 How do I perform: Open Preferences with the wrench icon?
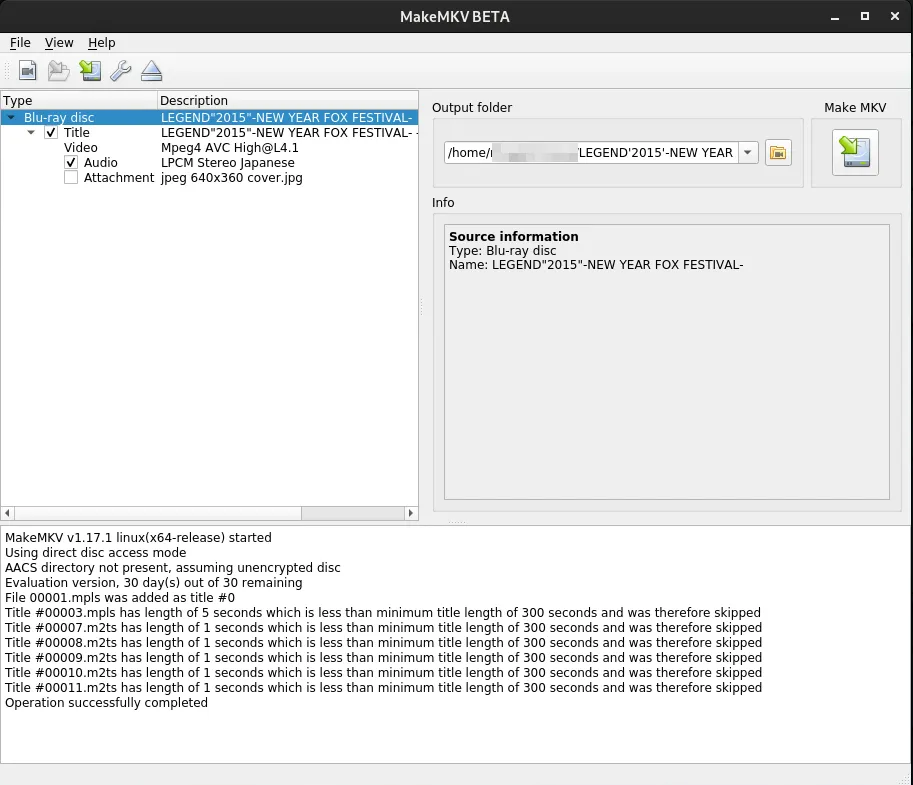pyautogui.click(x=120, y=71)
